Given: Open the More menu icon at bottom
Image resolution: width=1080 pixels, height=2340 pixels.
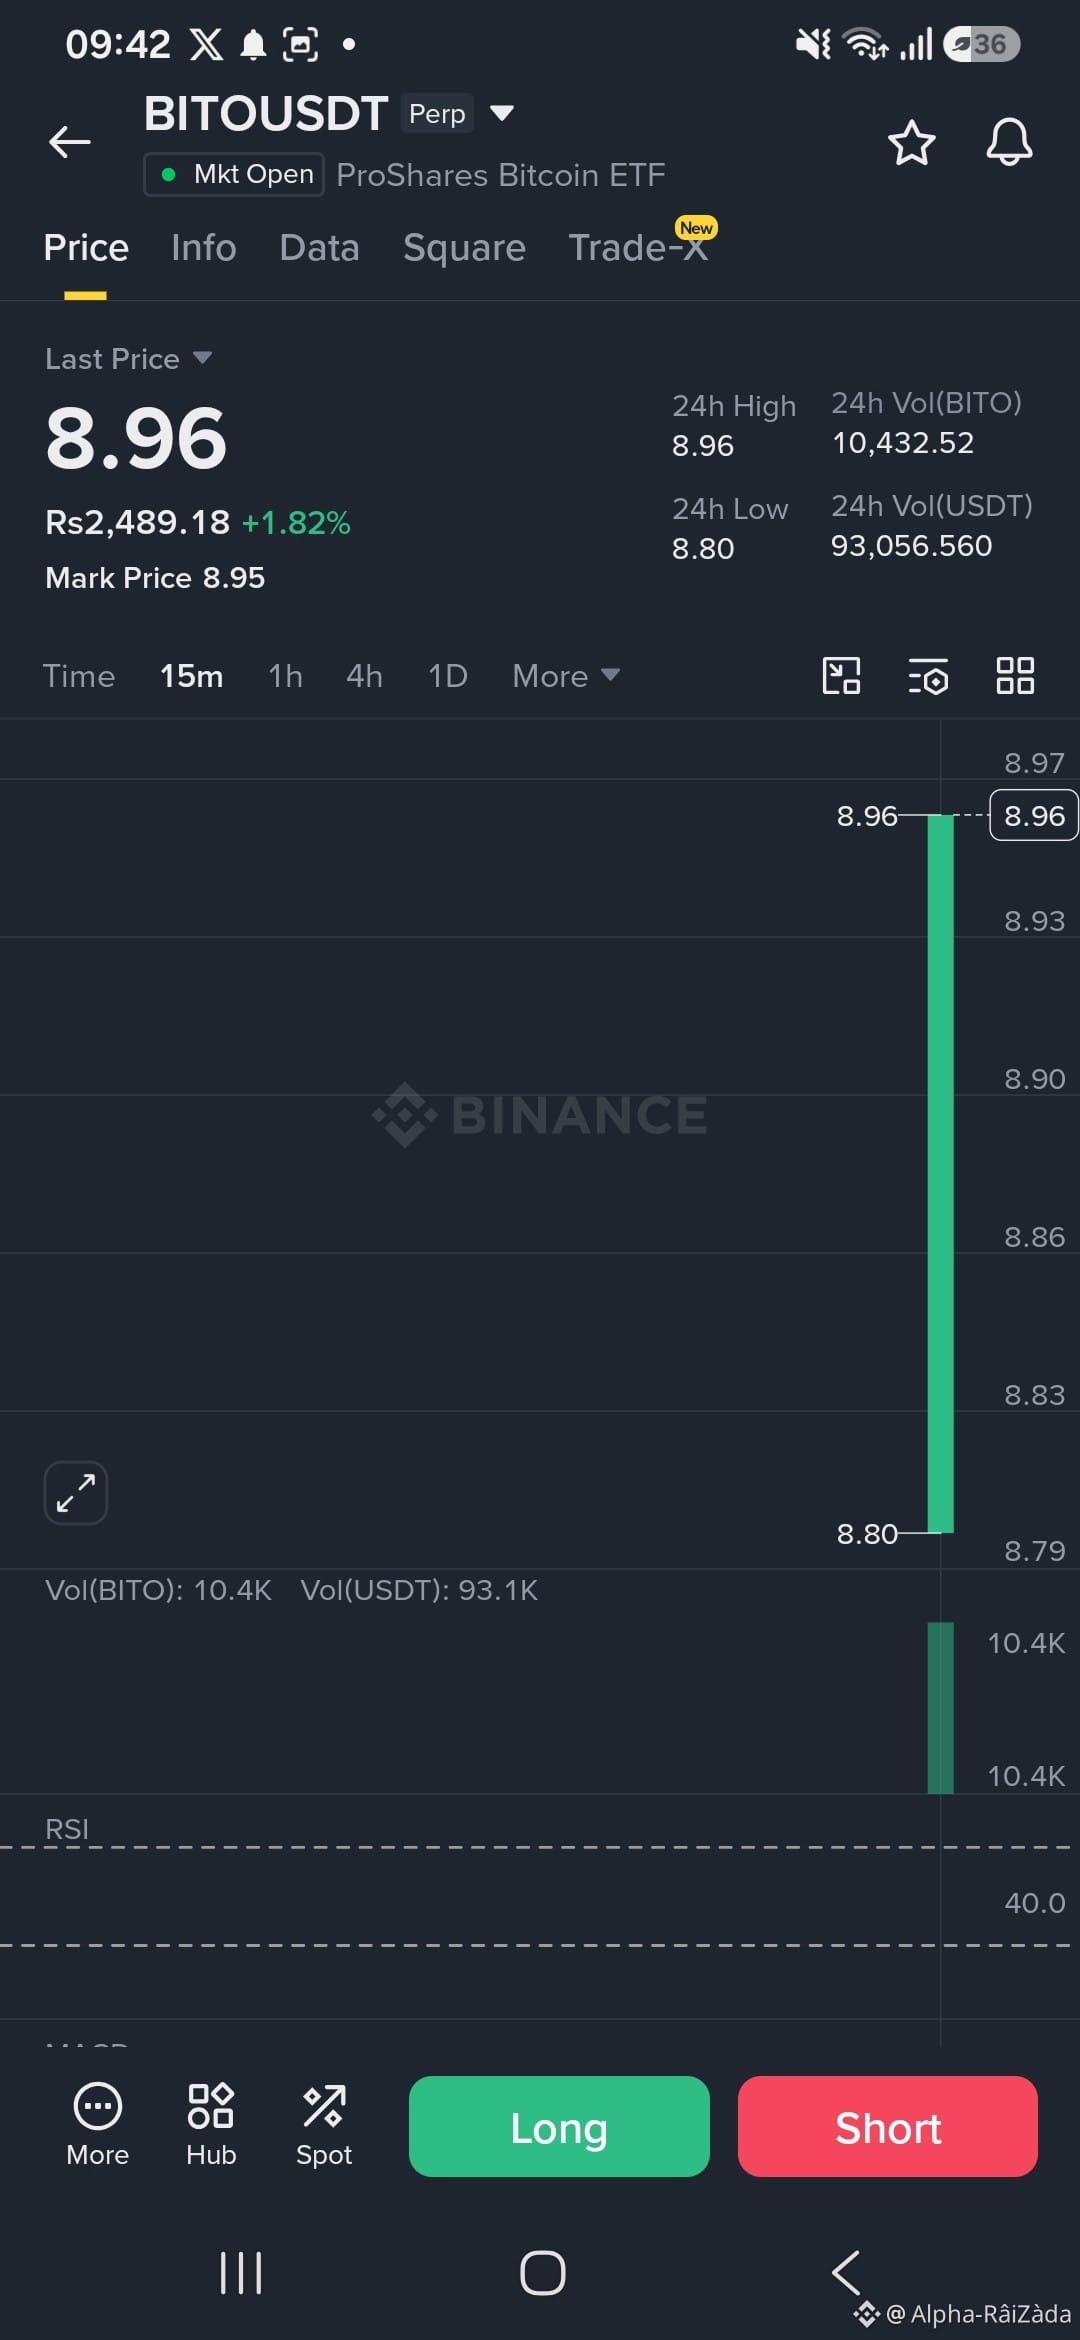Looking at the screenshot, I should (x=97, y=2125).
